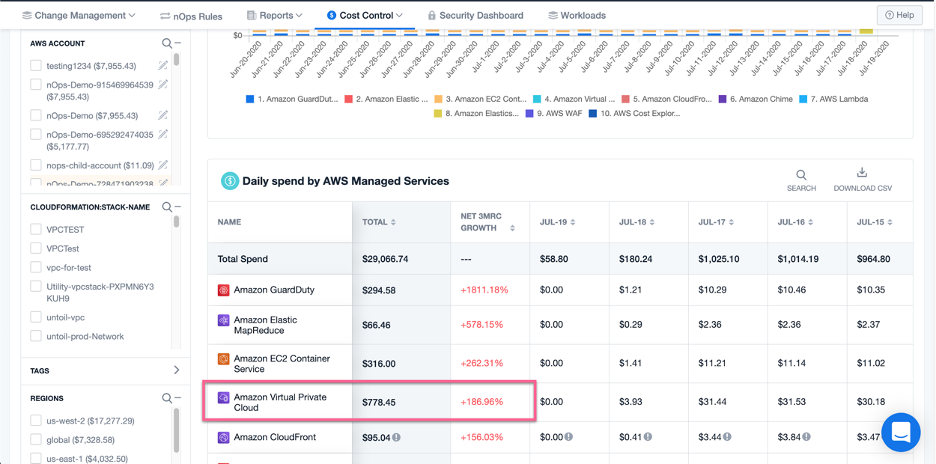Search the CloudFormation stack-name filter
Screen dimensions: 936x464
pyautogui.click(x=167, y=207)
